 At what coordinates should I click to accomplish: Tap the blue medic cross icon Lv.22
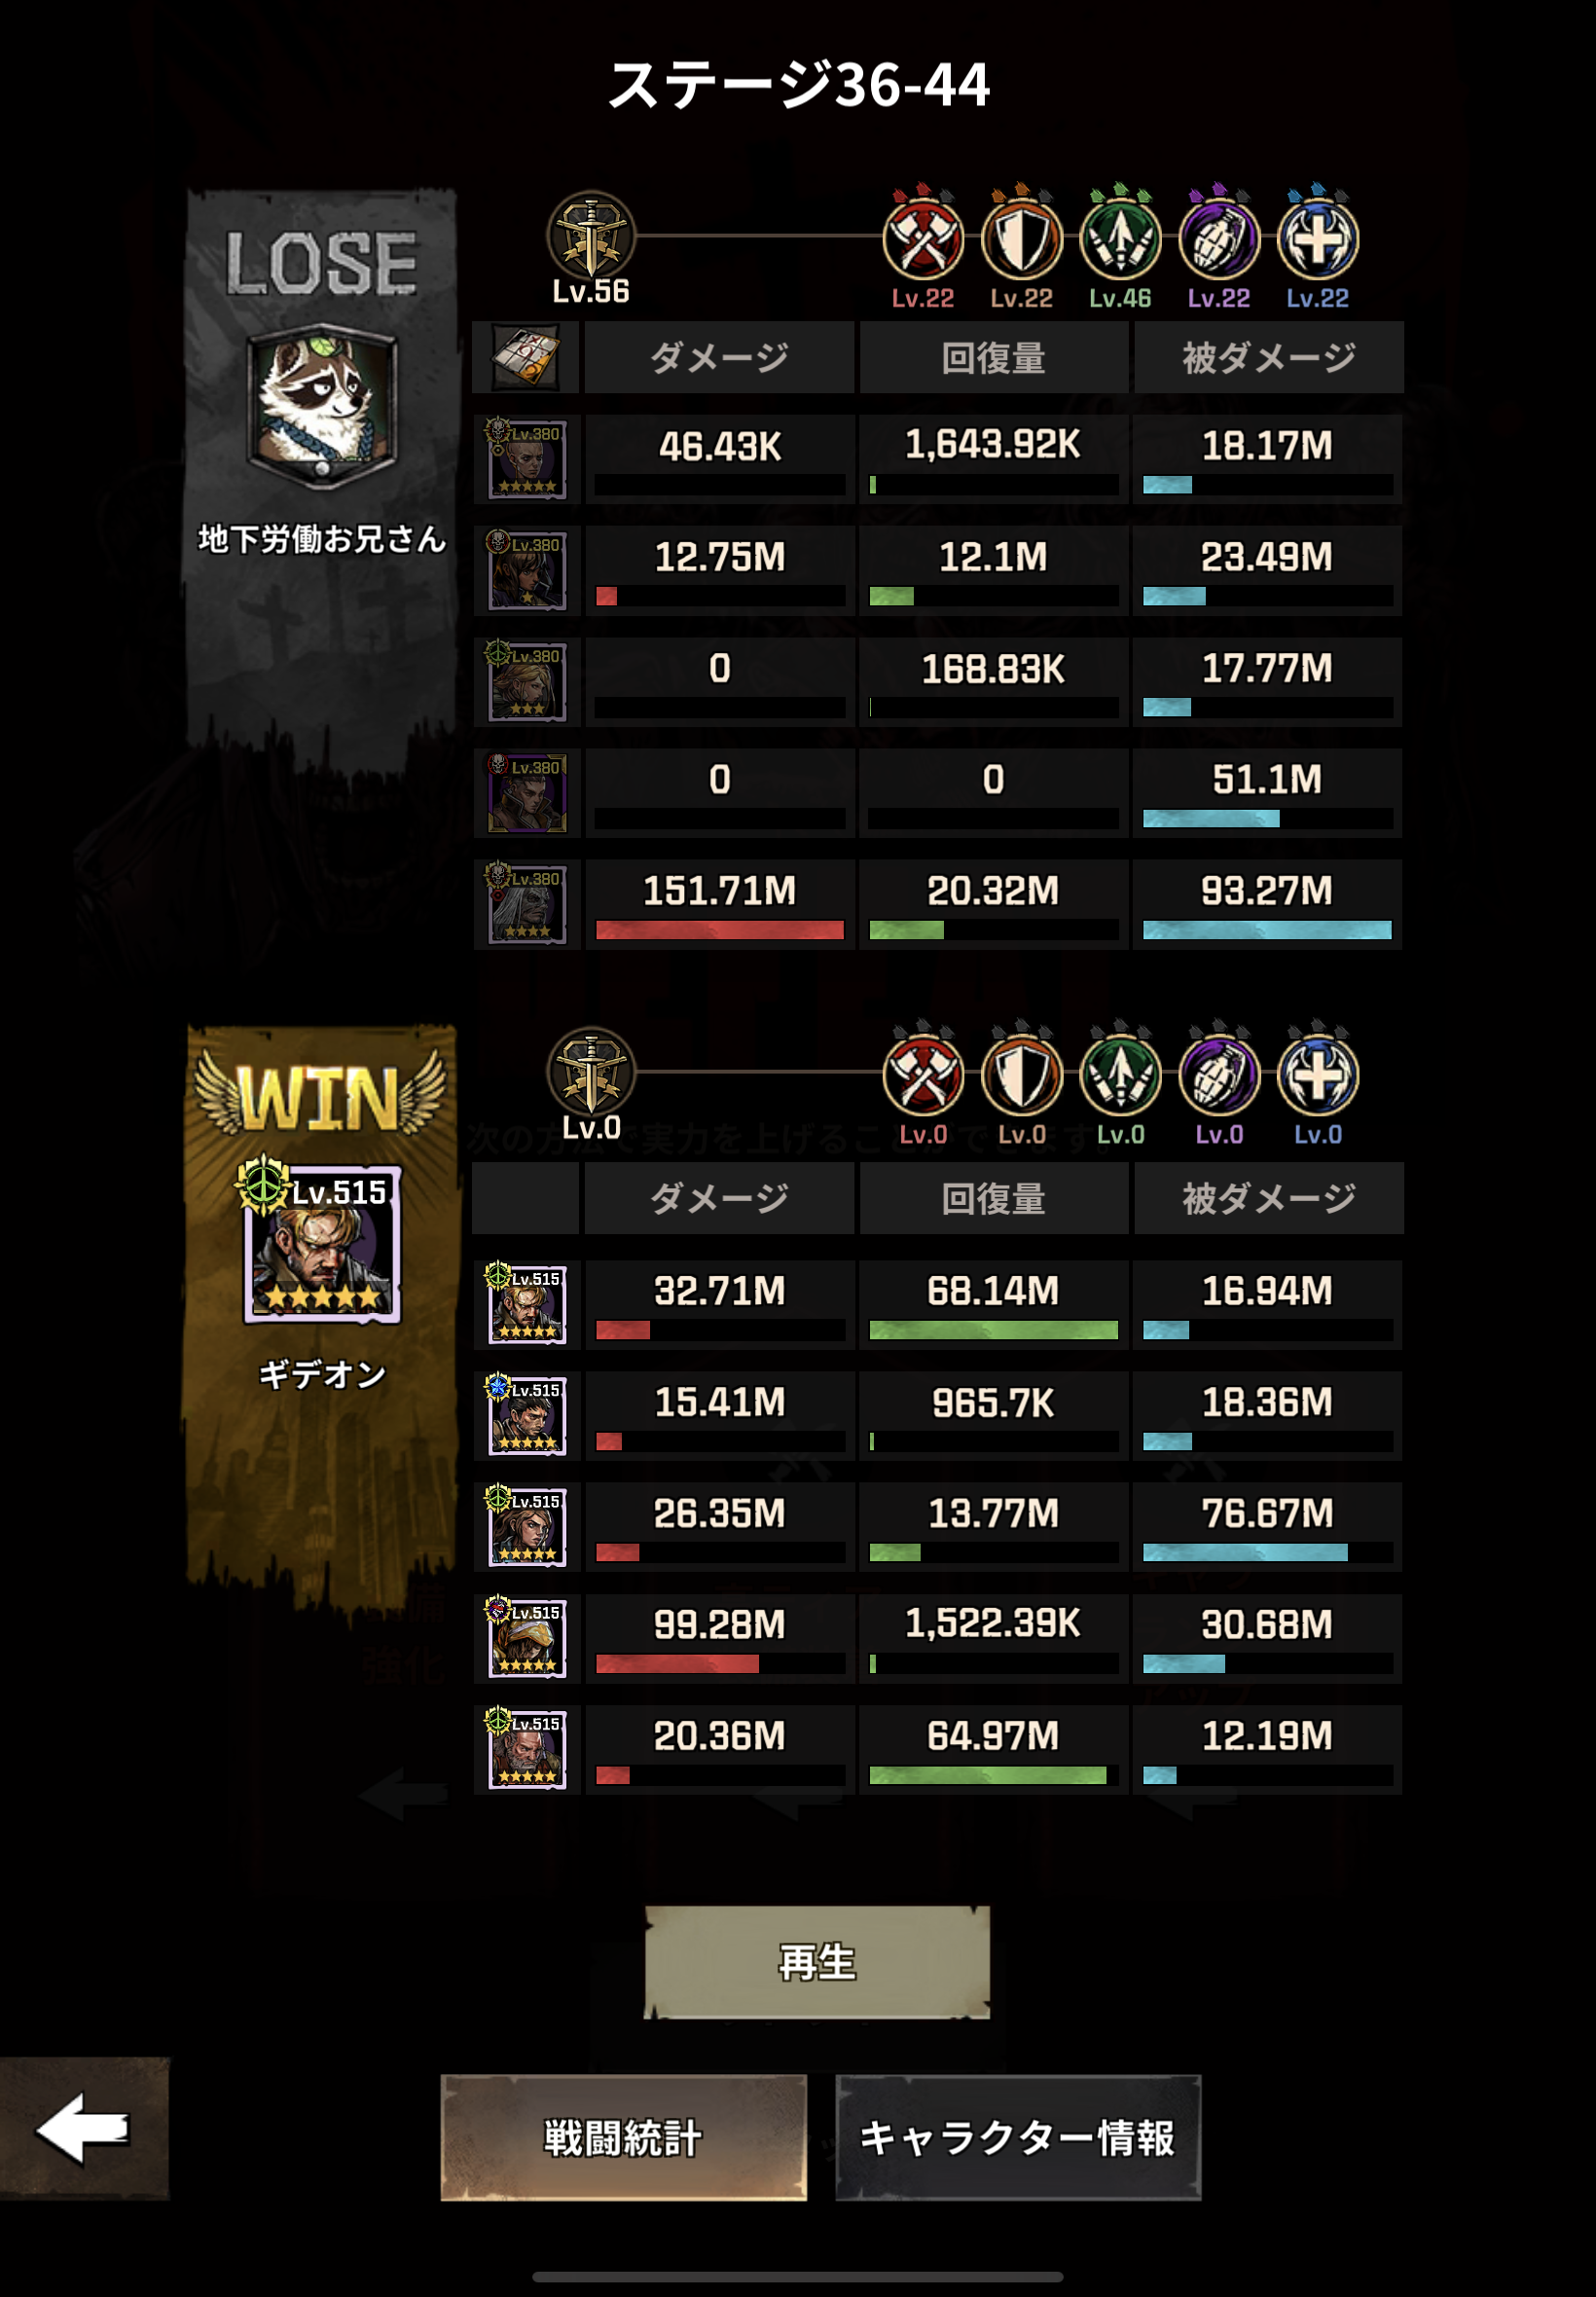coord(1318,240)
